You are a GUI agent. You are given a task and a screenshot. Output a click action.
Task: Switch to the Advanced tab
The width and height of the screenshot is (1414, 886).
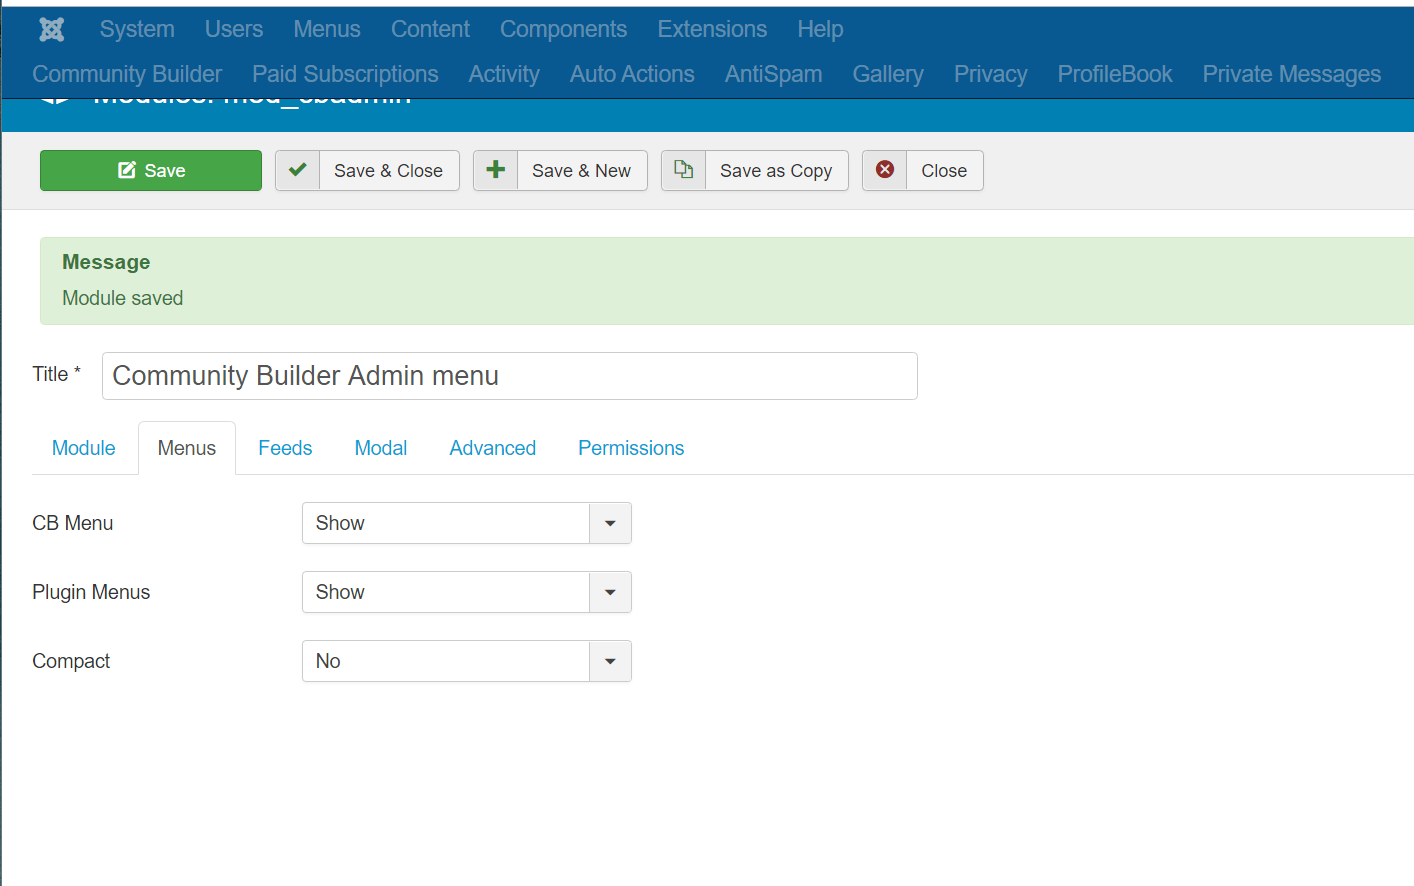point(493,448)
